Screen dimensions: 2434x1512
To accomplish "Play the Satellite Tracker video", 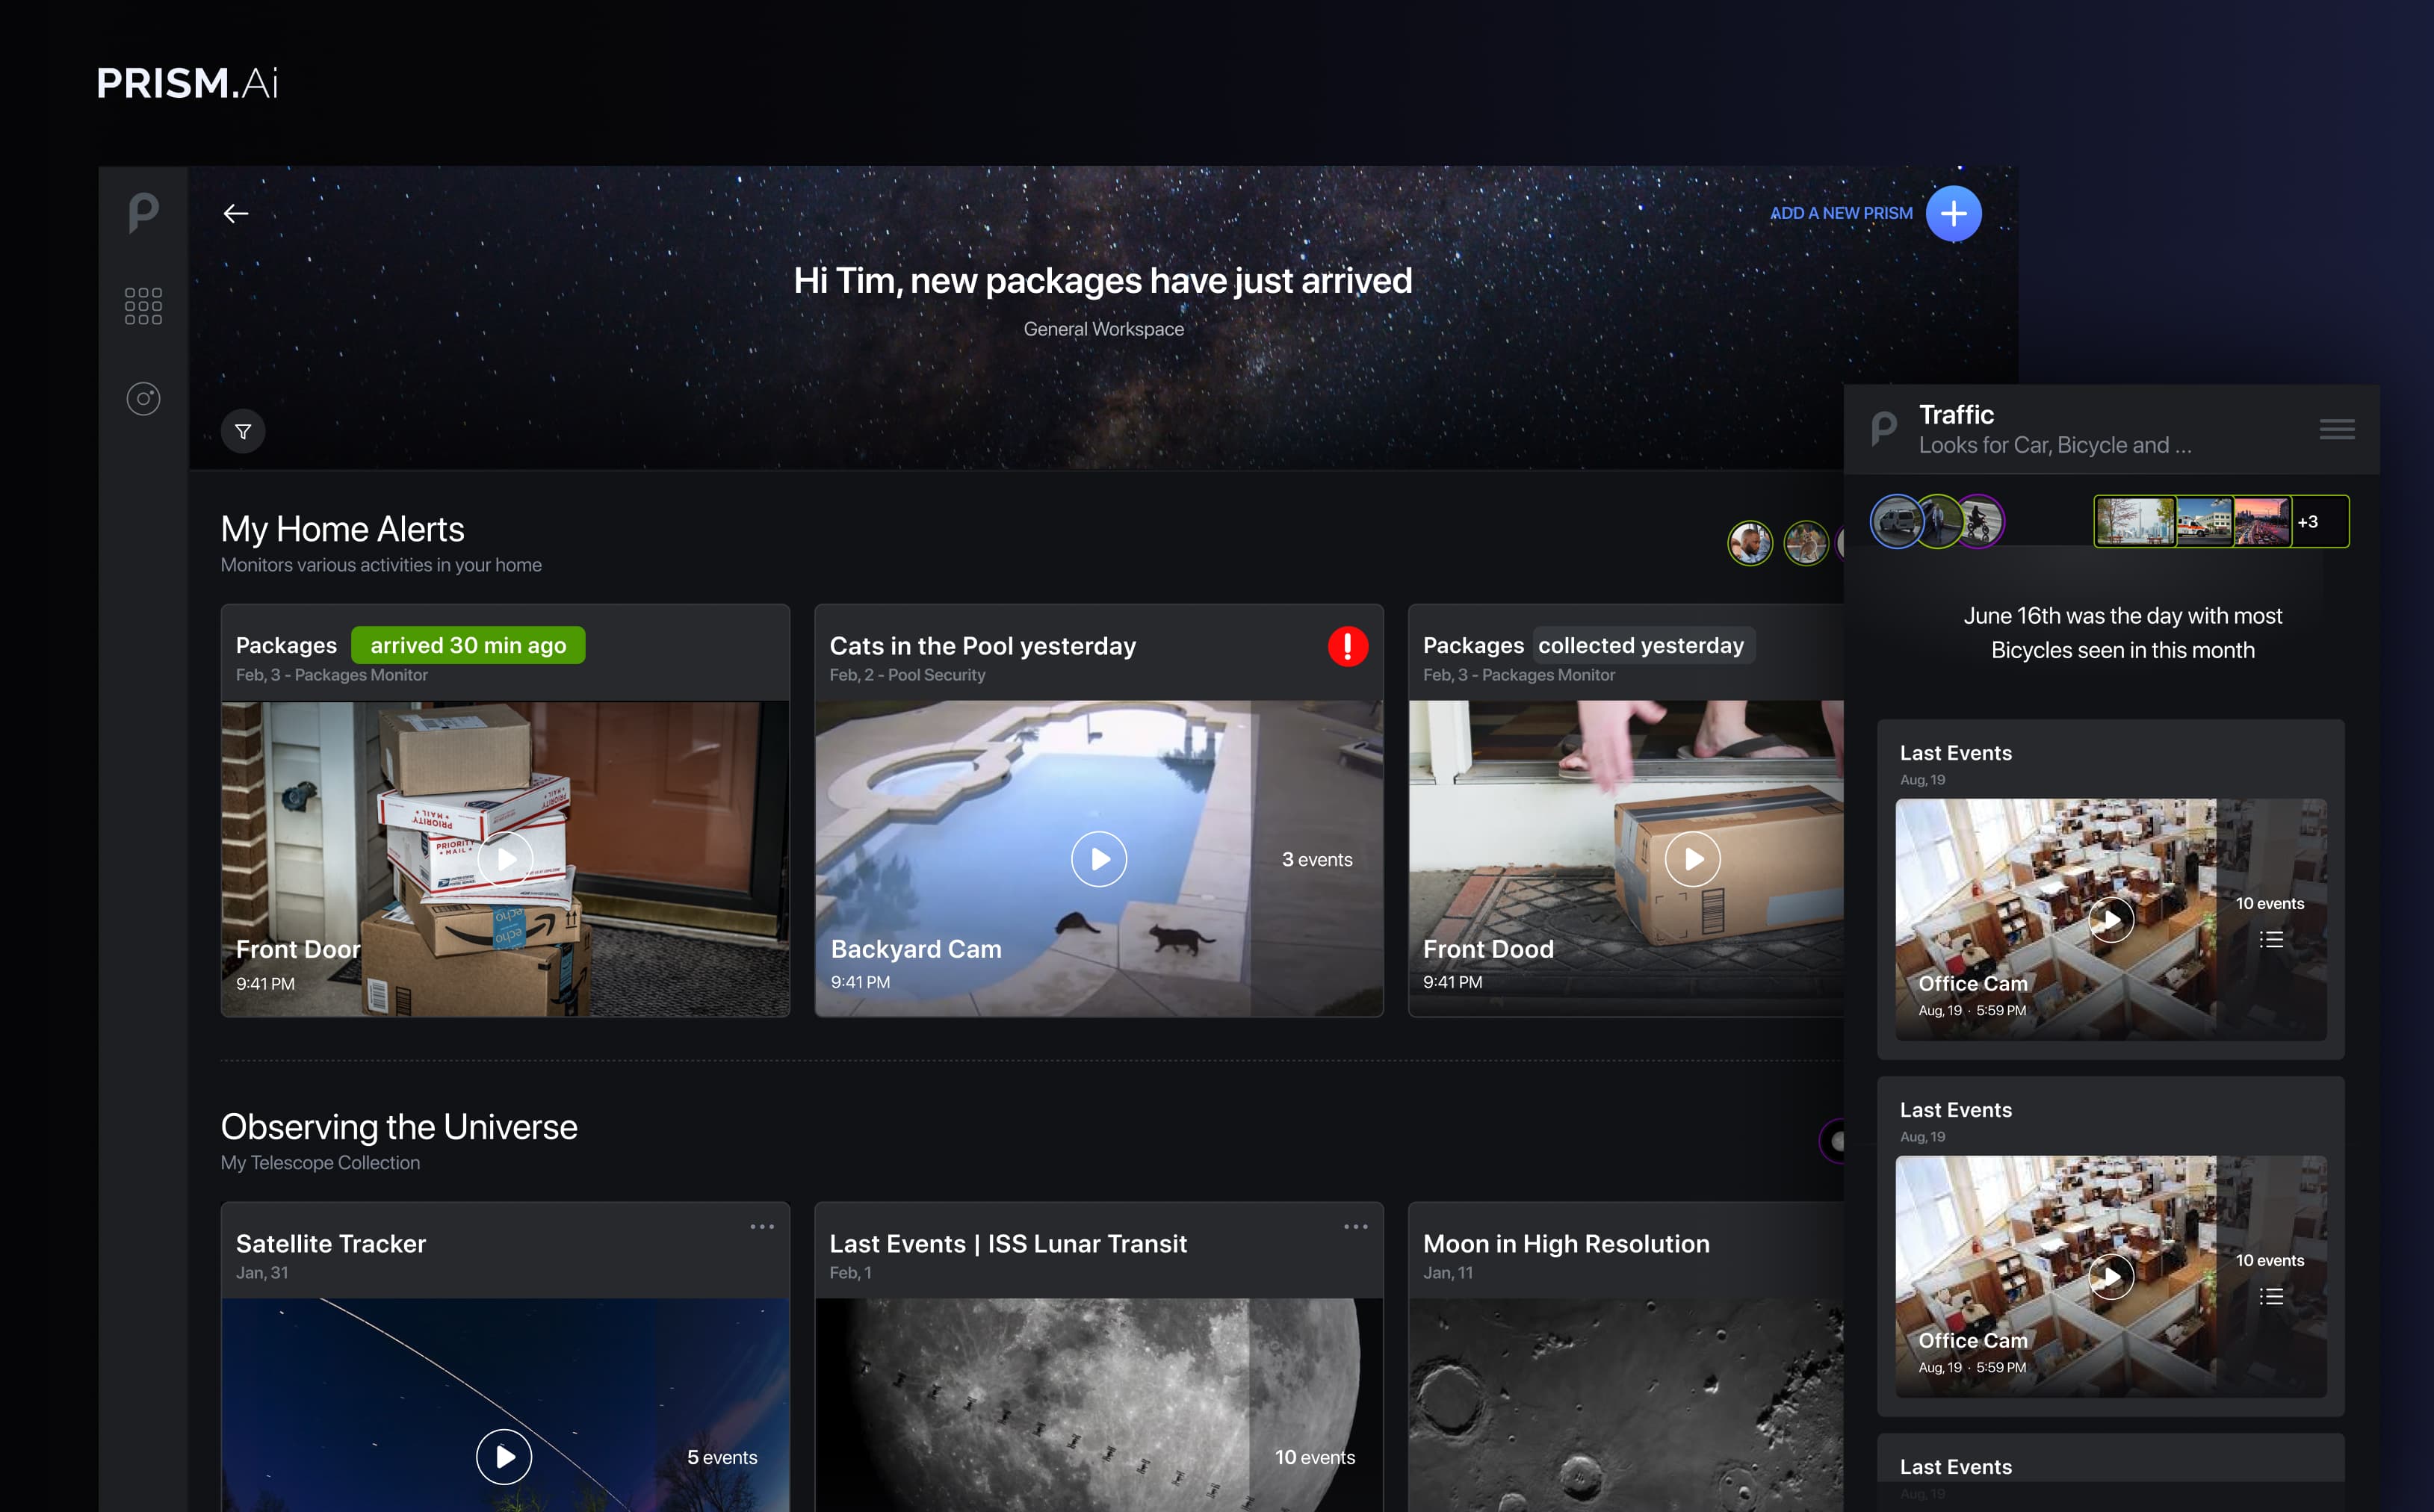I will 504,1456.
